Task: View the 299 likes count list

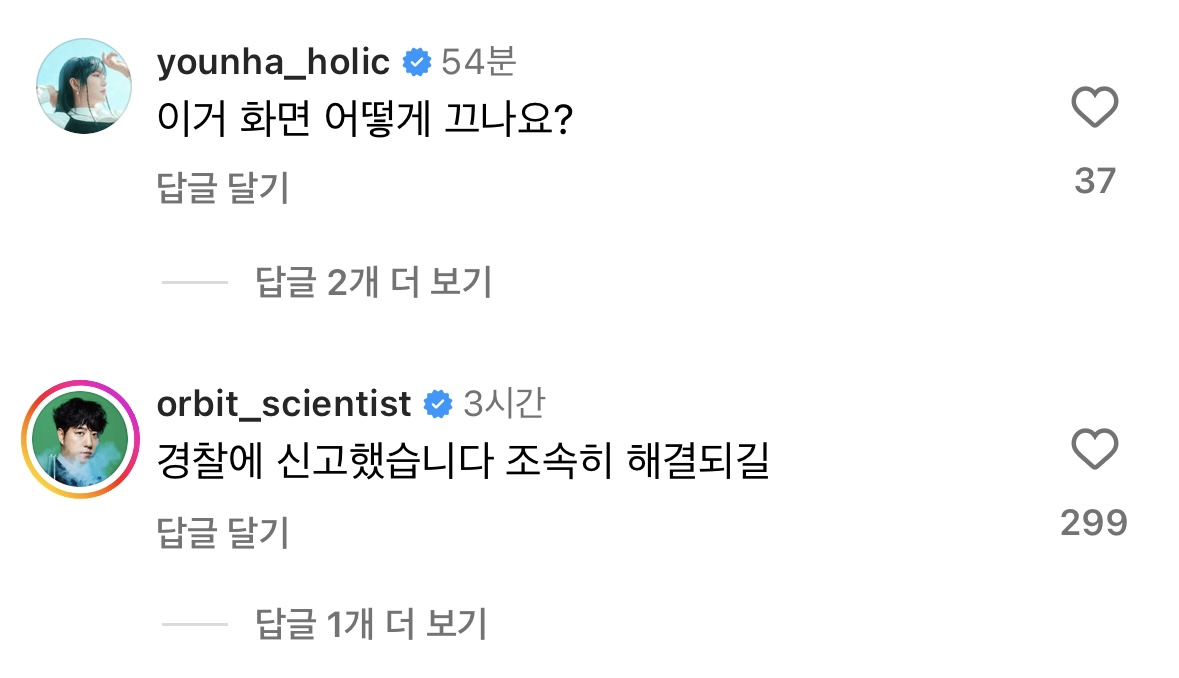Action: (1094, 522)
